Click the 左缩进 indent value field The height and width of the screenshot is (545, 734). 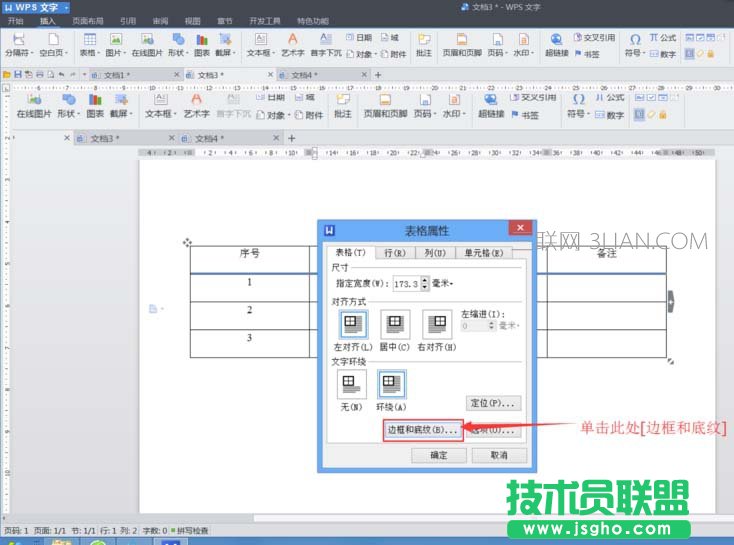[474, 326]
